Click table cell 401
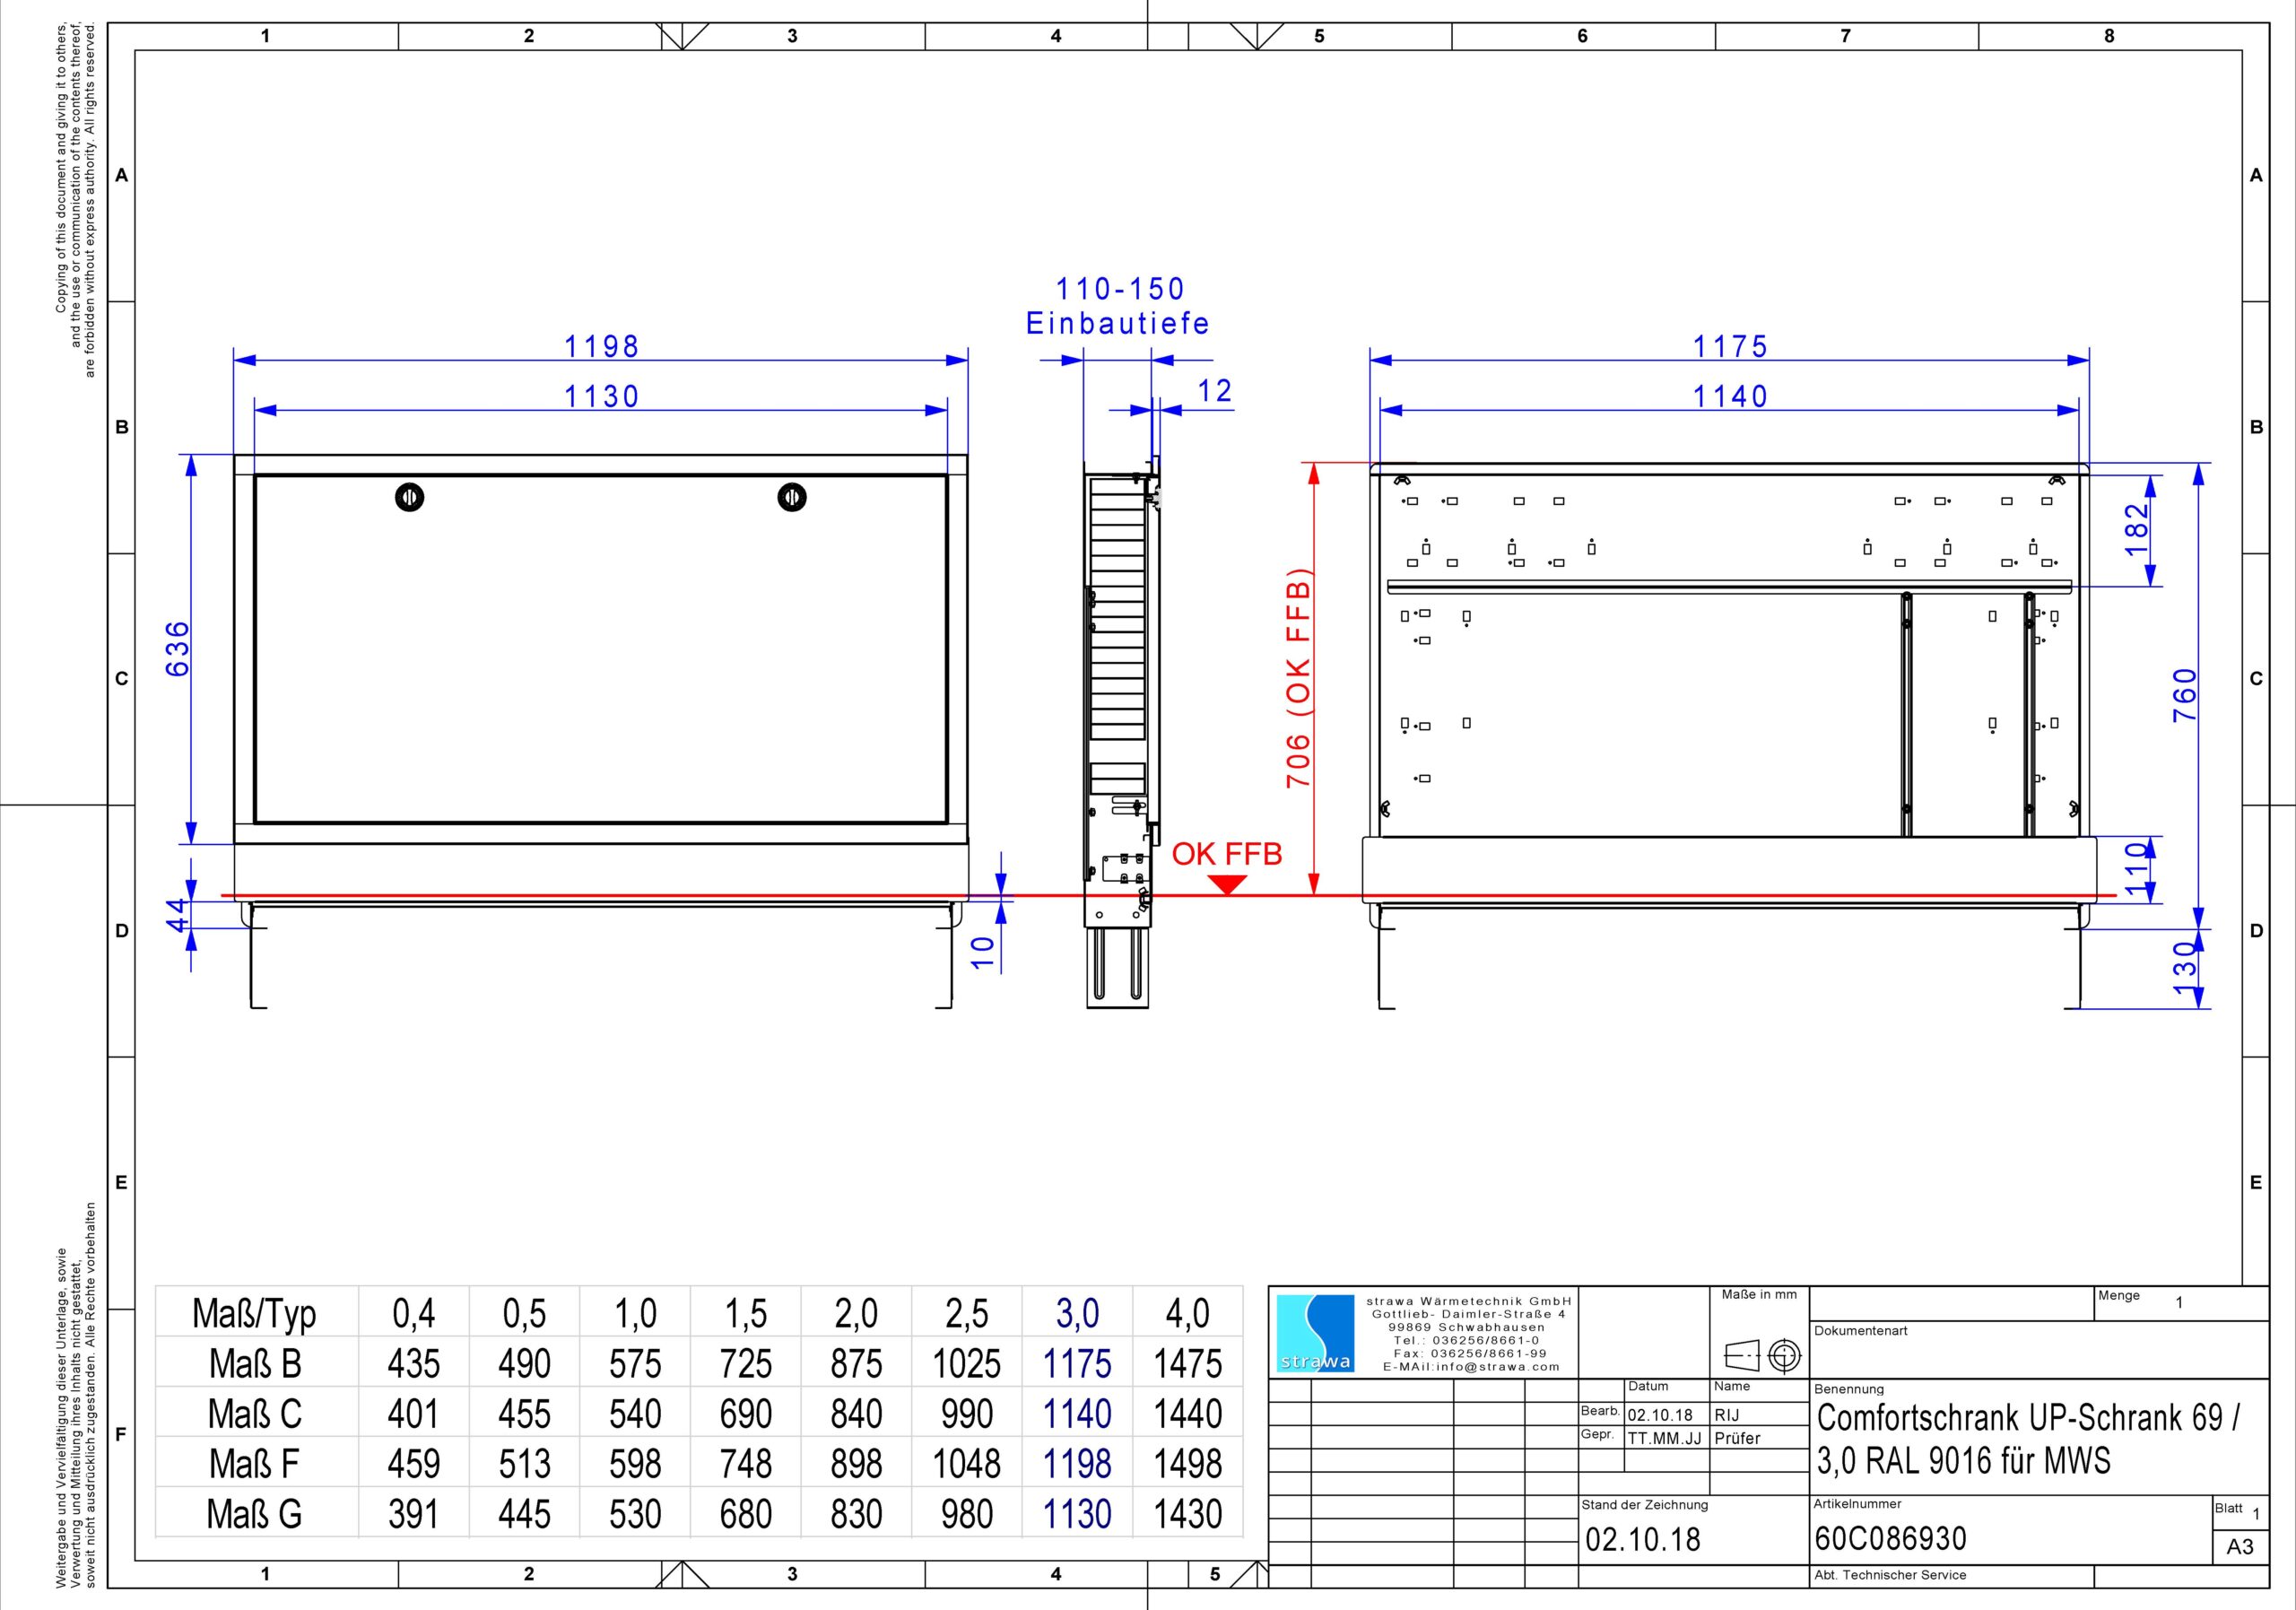The height and width of the screenshot is (1610, 2296). (x=413, y=1413)
